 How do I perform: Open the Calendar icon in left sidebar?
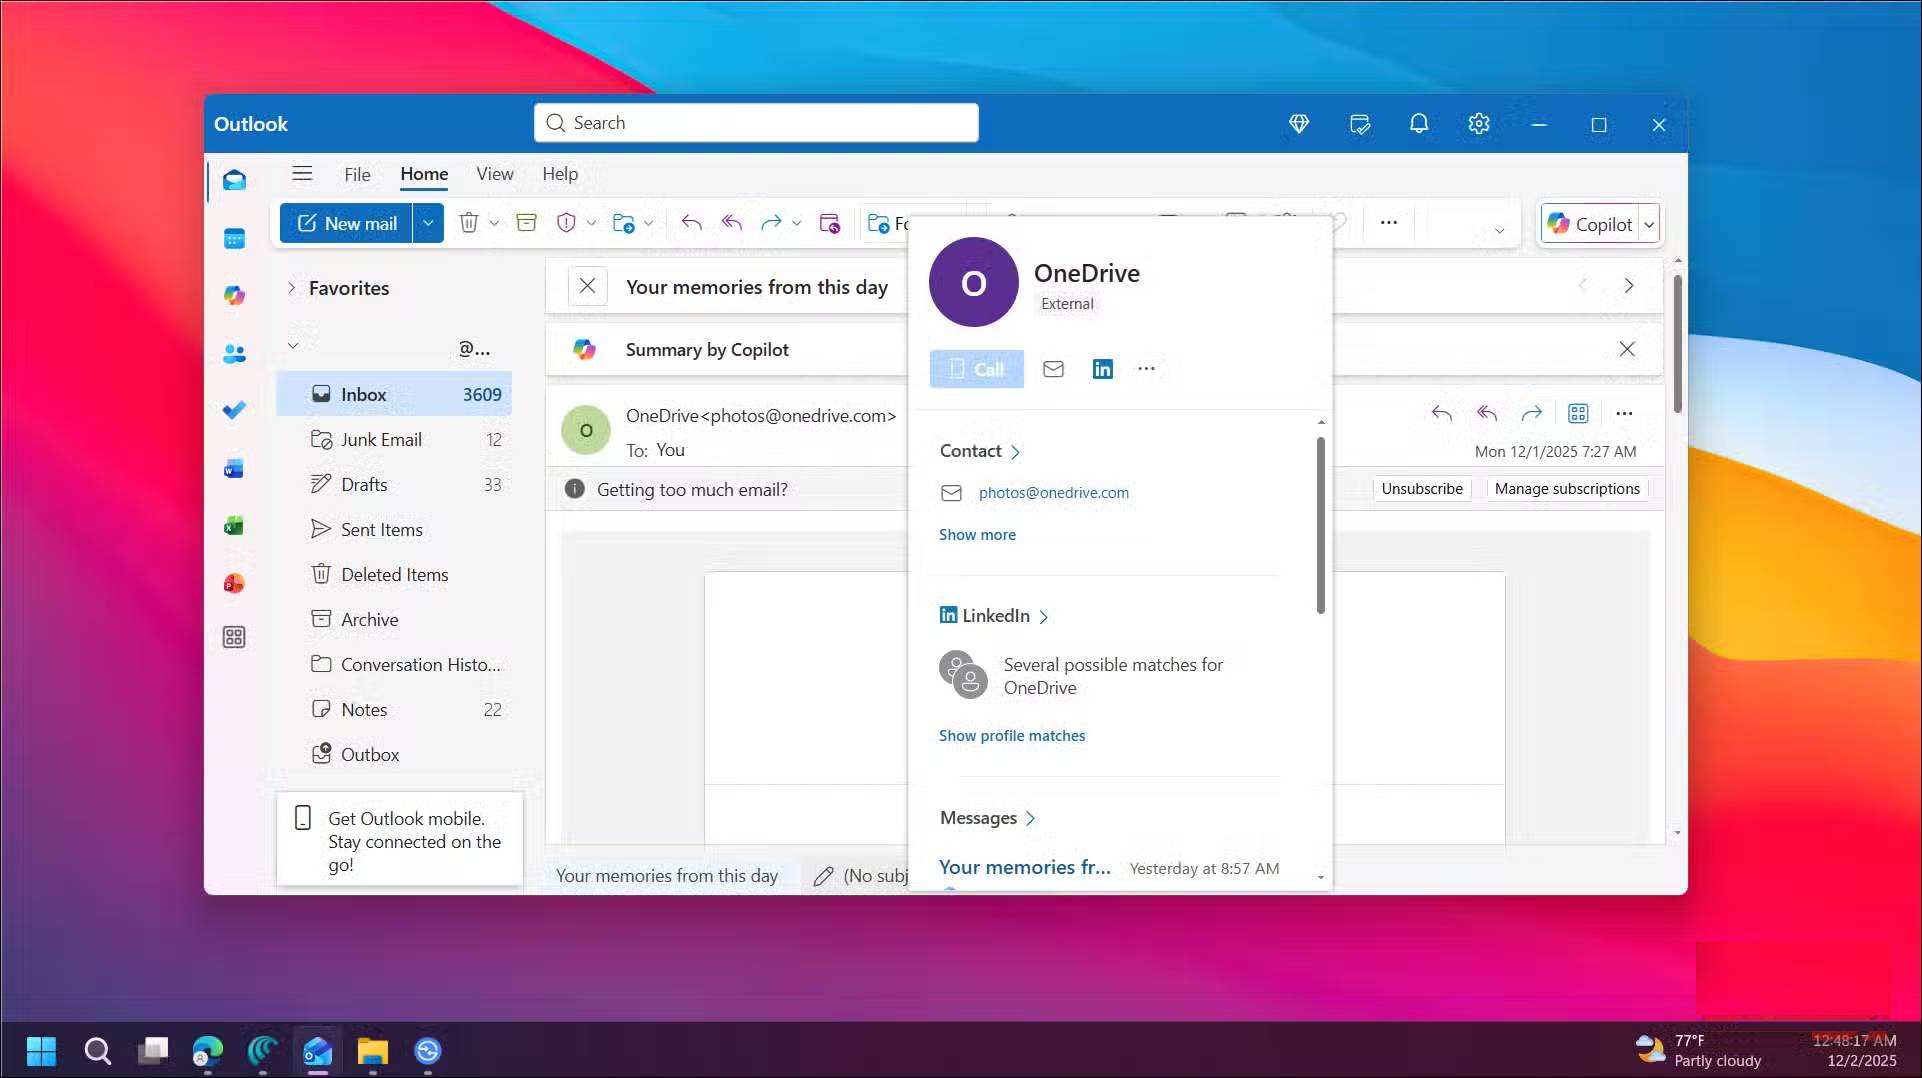coord(234,238)
